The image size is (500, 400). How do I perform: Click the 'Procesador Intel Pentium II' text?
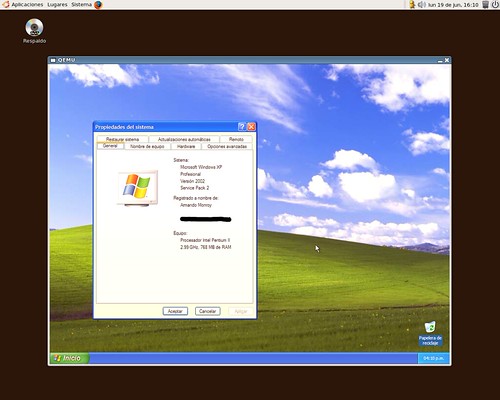pos(205,240)
